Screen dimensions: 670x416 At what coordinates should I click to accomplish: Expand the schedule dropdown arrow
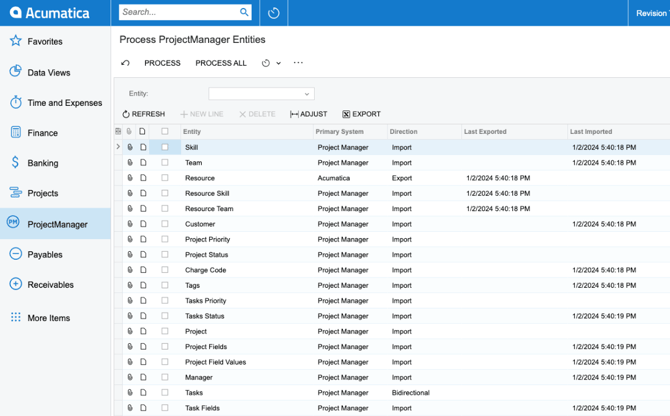[279, 63]
